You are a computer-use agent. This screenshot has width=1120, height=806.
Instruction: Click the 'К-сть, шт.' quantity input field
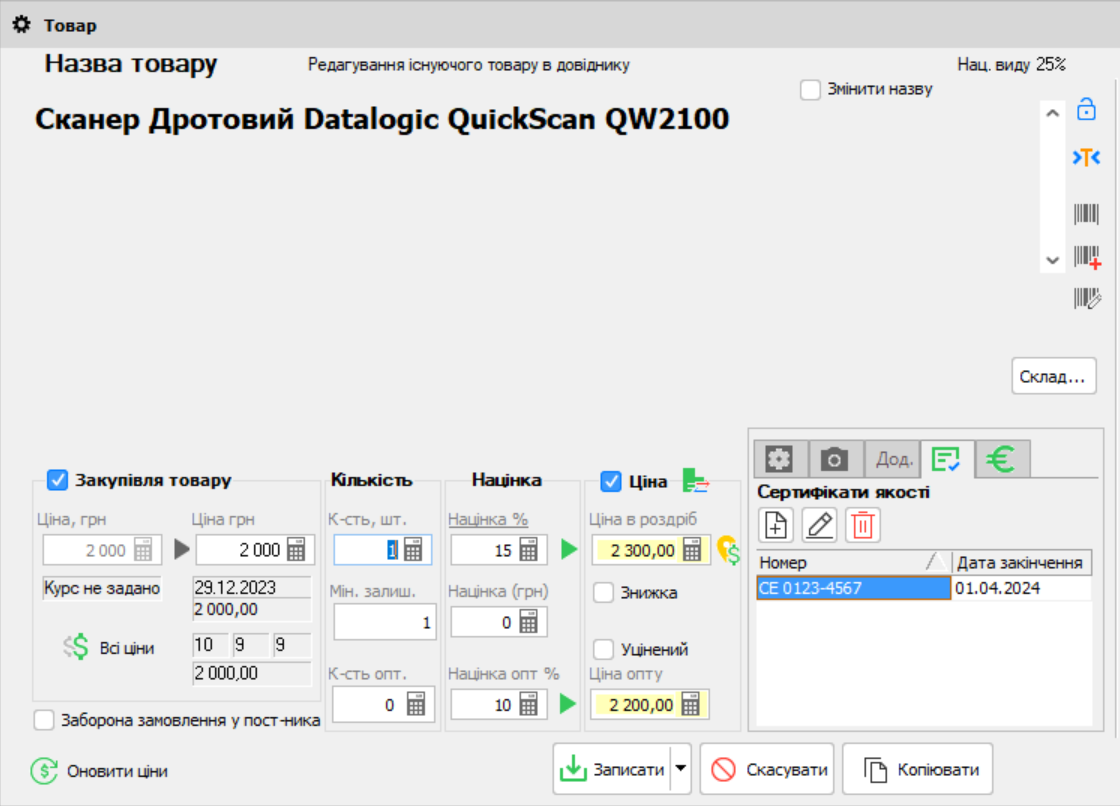click(x=370, y=550)
